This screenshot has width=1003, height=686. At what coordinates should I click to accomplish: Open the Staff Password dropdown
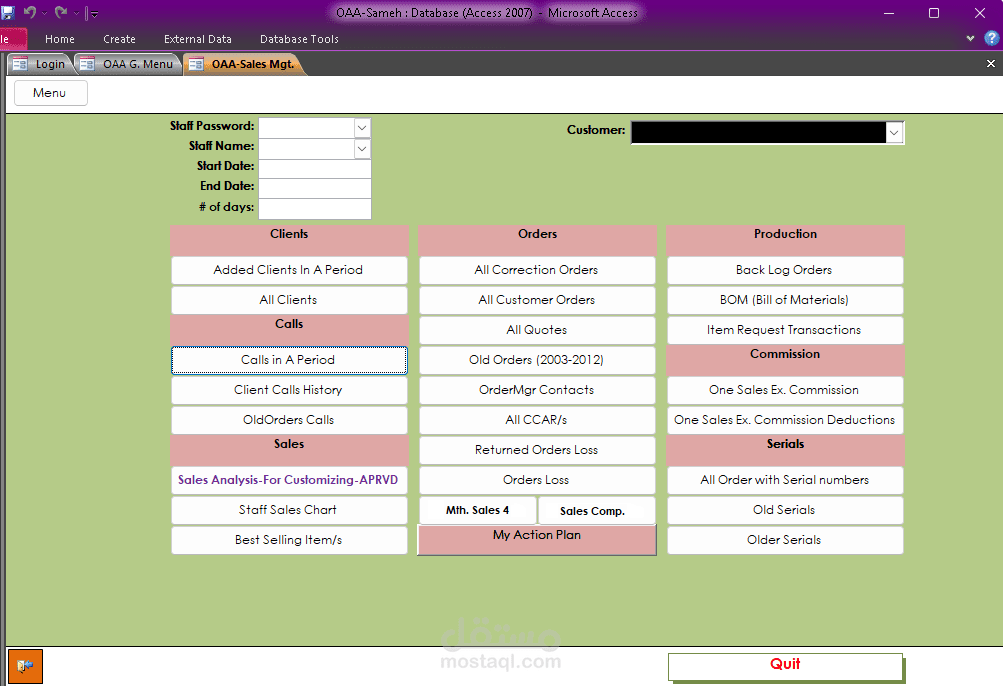click(x=361, y=127)
